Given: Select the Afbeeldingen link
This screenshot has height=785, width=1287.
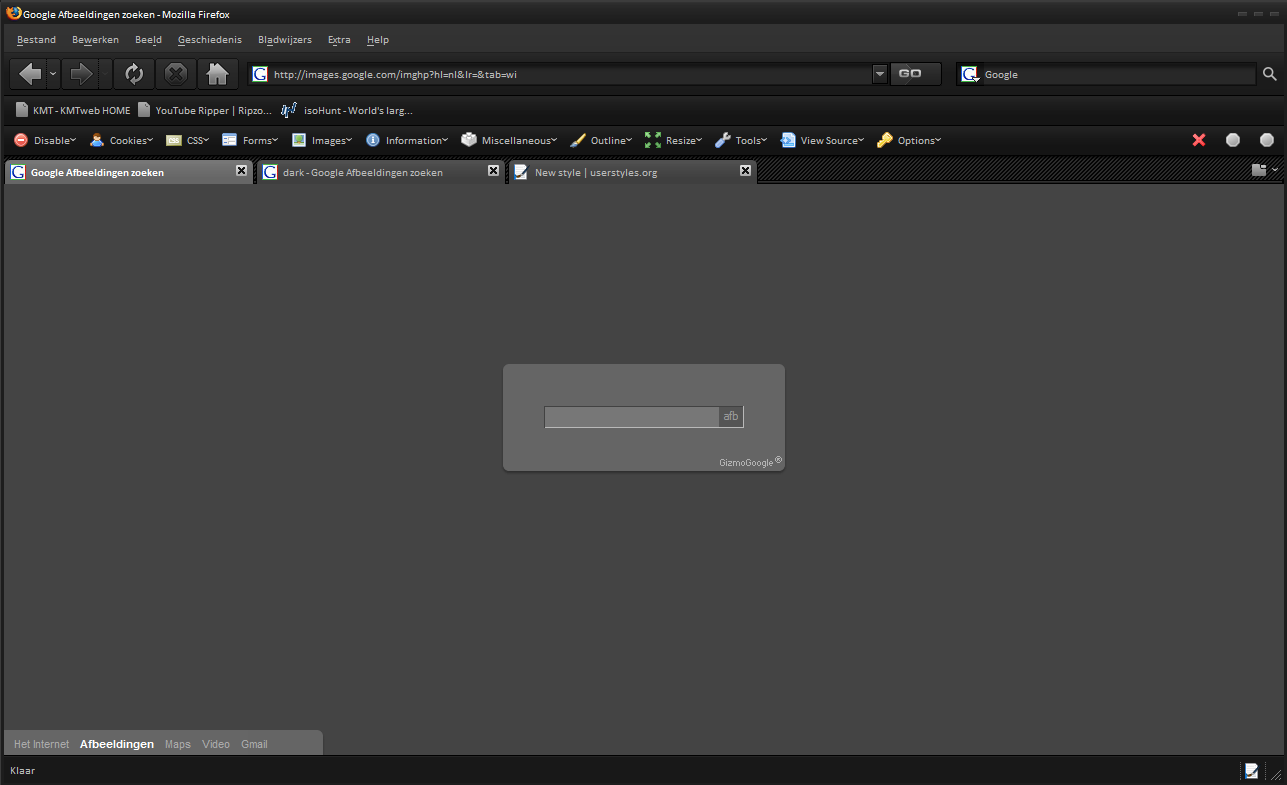Looking at the screenshot, I should 117,745.
